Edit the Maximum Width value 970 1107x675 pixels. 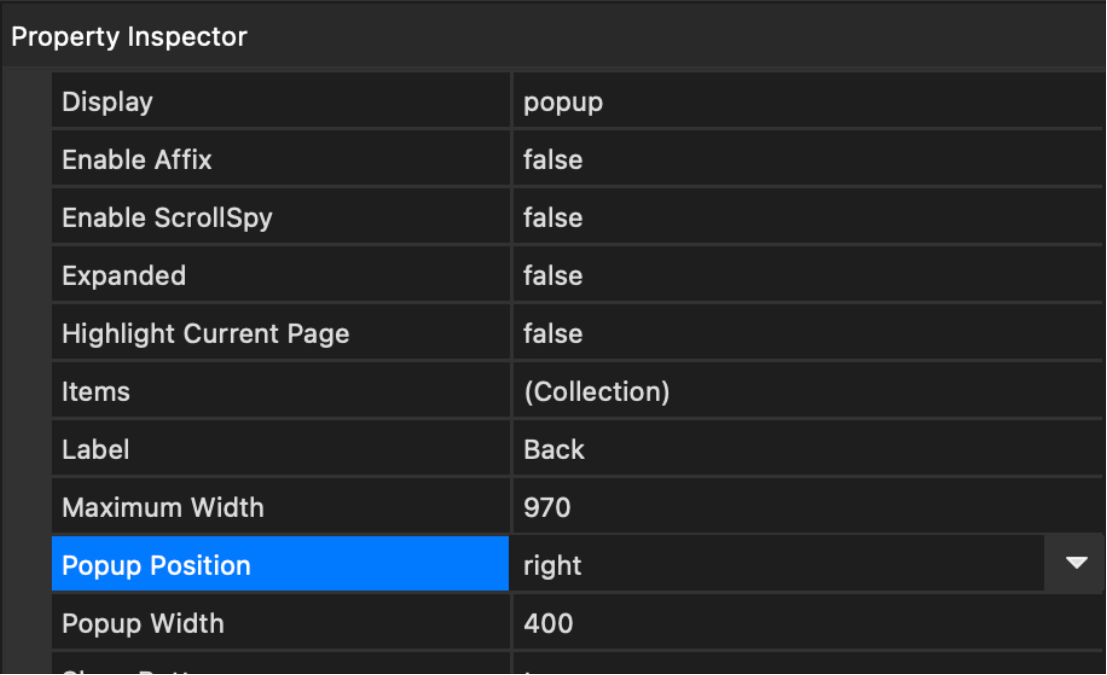547,507
